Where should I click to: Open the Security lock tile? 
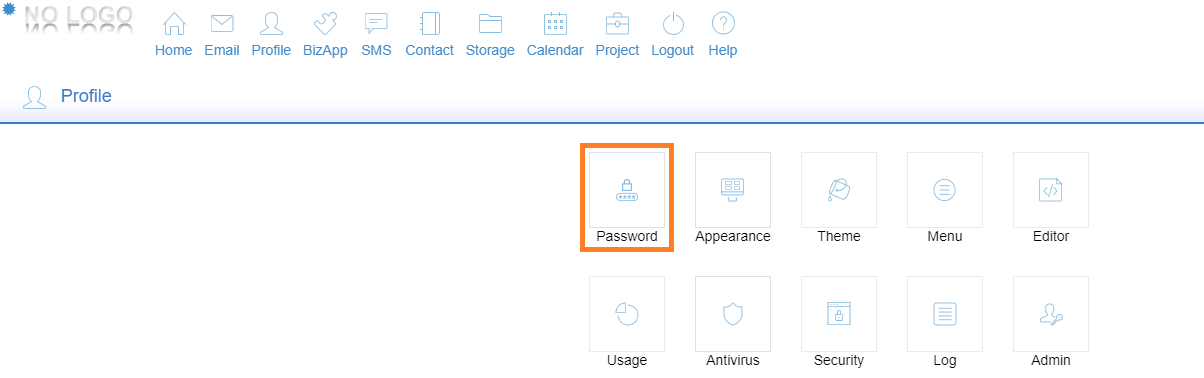[x=839, y=314]
